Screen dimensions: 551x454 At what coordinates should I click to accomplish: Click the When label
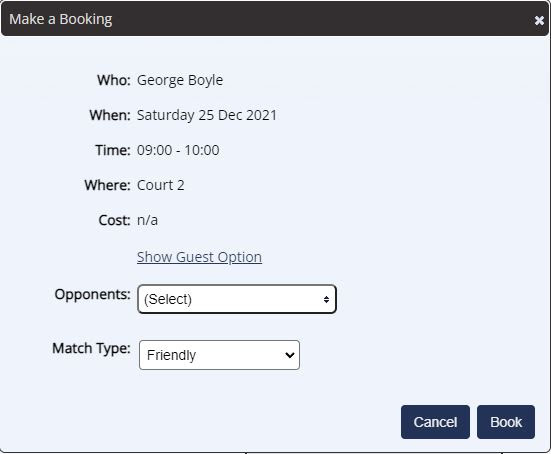[x=110, y=115]
